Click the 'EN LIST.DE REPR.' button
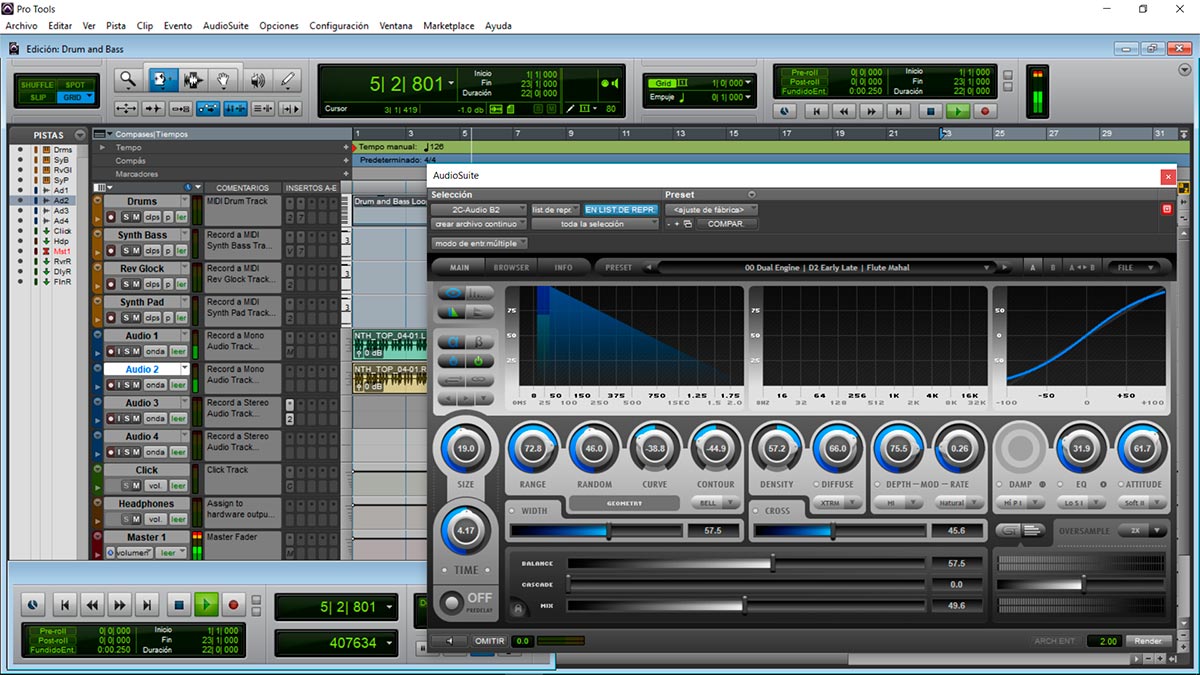 [621, 210]
